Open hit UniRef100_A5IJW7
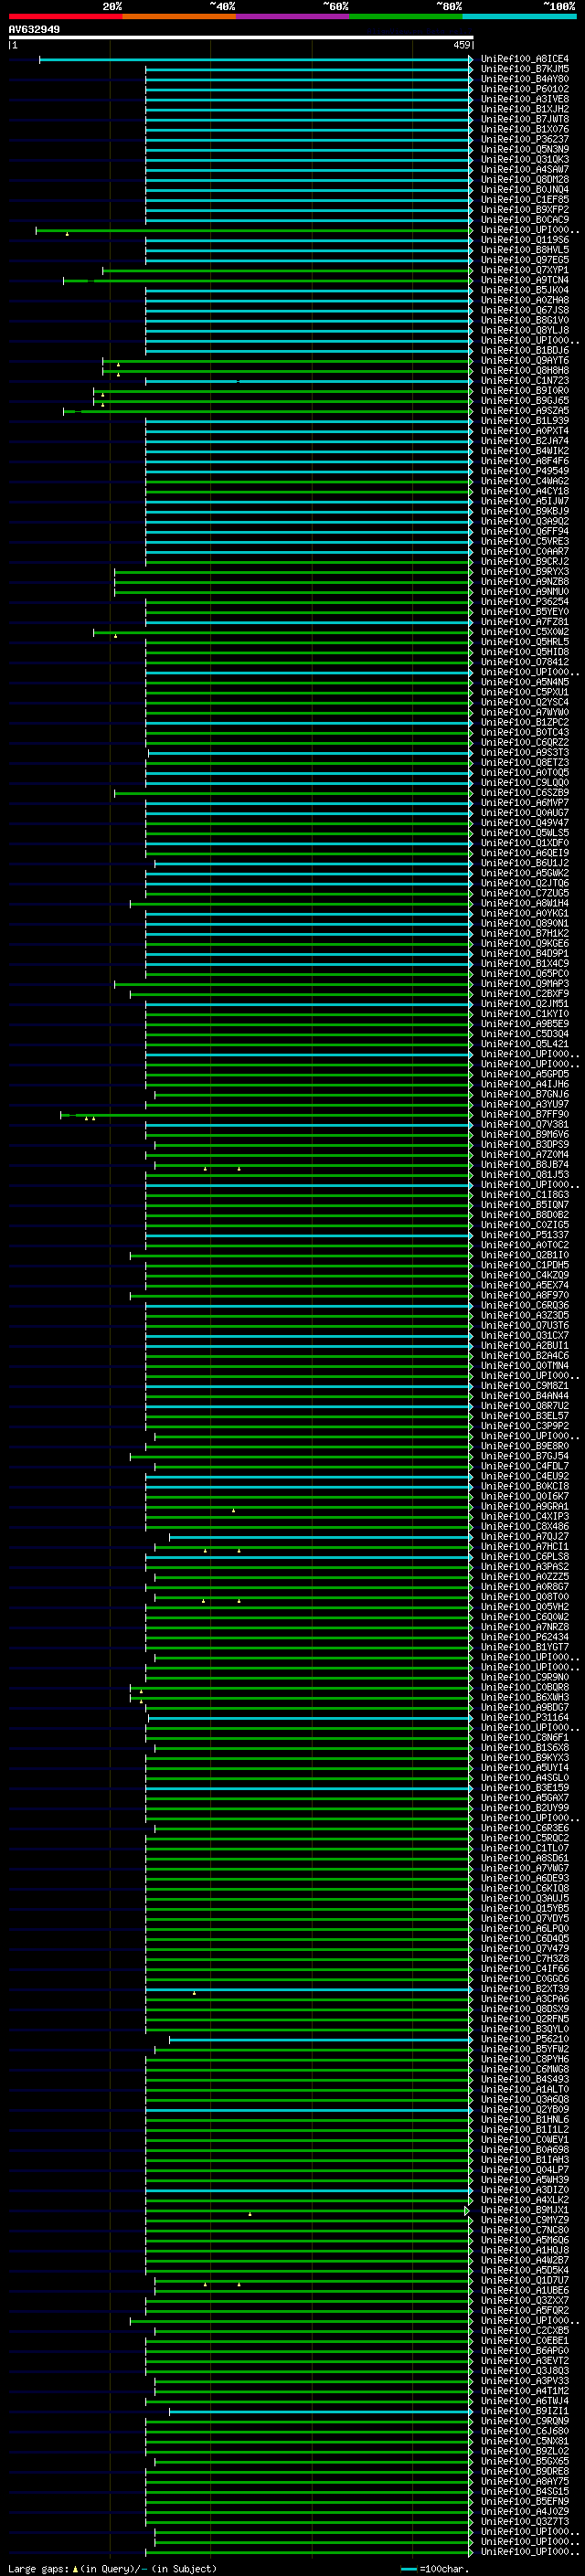 [525, 501]
